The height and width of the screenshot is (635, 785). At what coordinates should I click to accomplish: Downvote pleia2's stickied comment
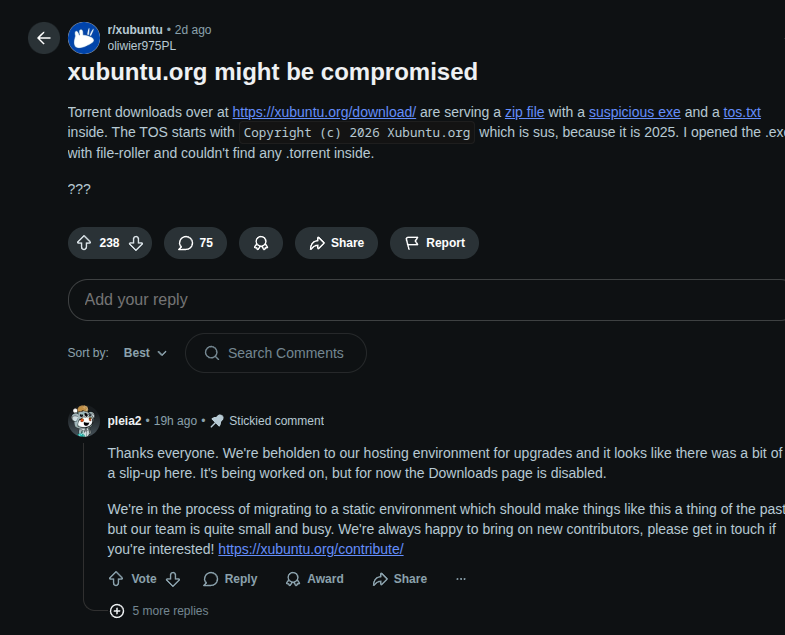pyautogui.click(x=172, y=579)
